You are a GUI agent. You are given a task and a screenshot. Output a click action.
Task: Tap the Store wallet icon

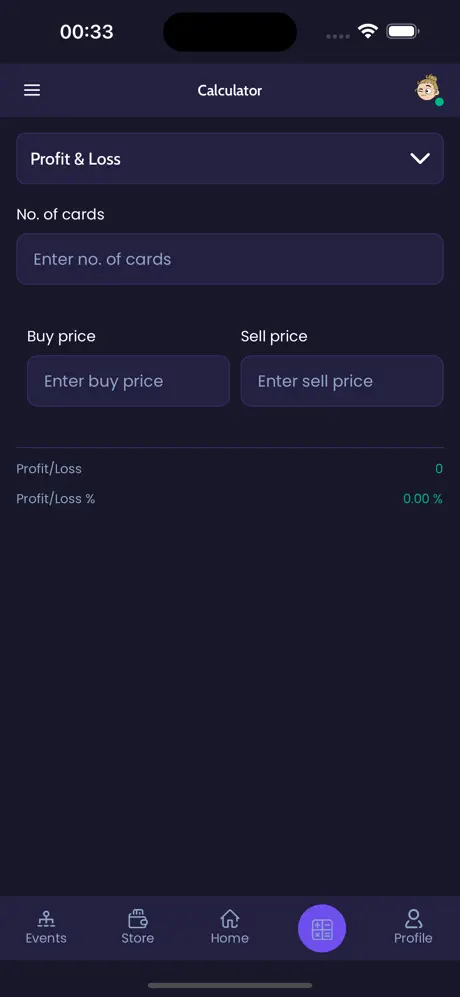pyautogui.click(x=137, y=918)
